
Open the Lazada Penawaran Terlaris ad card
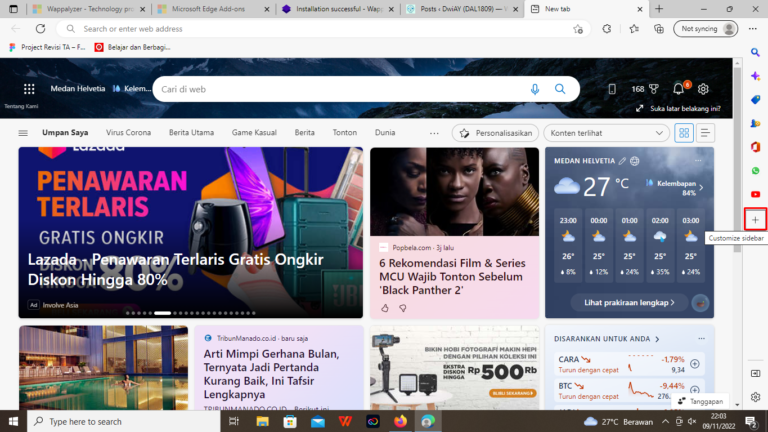pyautogui.click(x=191, y=233)
